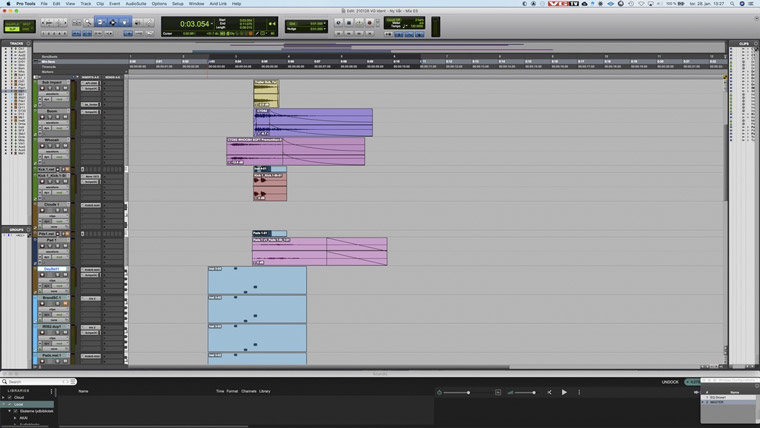Click the UNDOCK button in Soundly
The width and height of the screenshot is (760, 428).
[670, 382]
